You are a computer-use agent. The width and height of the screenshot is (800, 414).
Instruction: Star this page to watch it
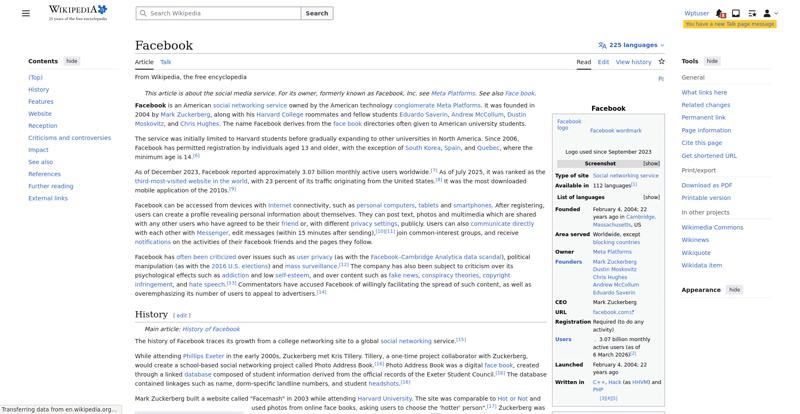[x=661, y=62]
